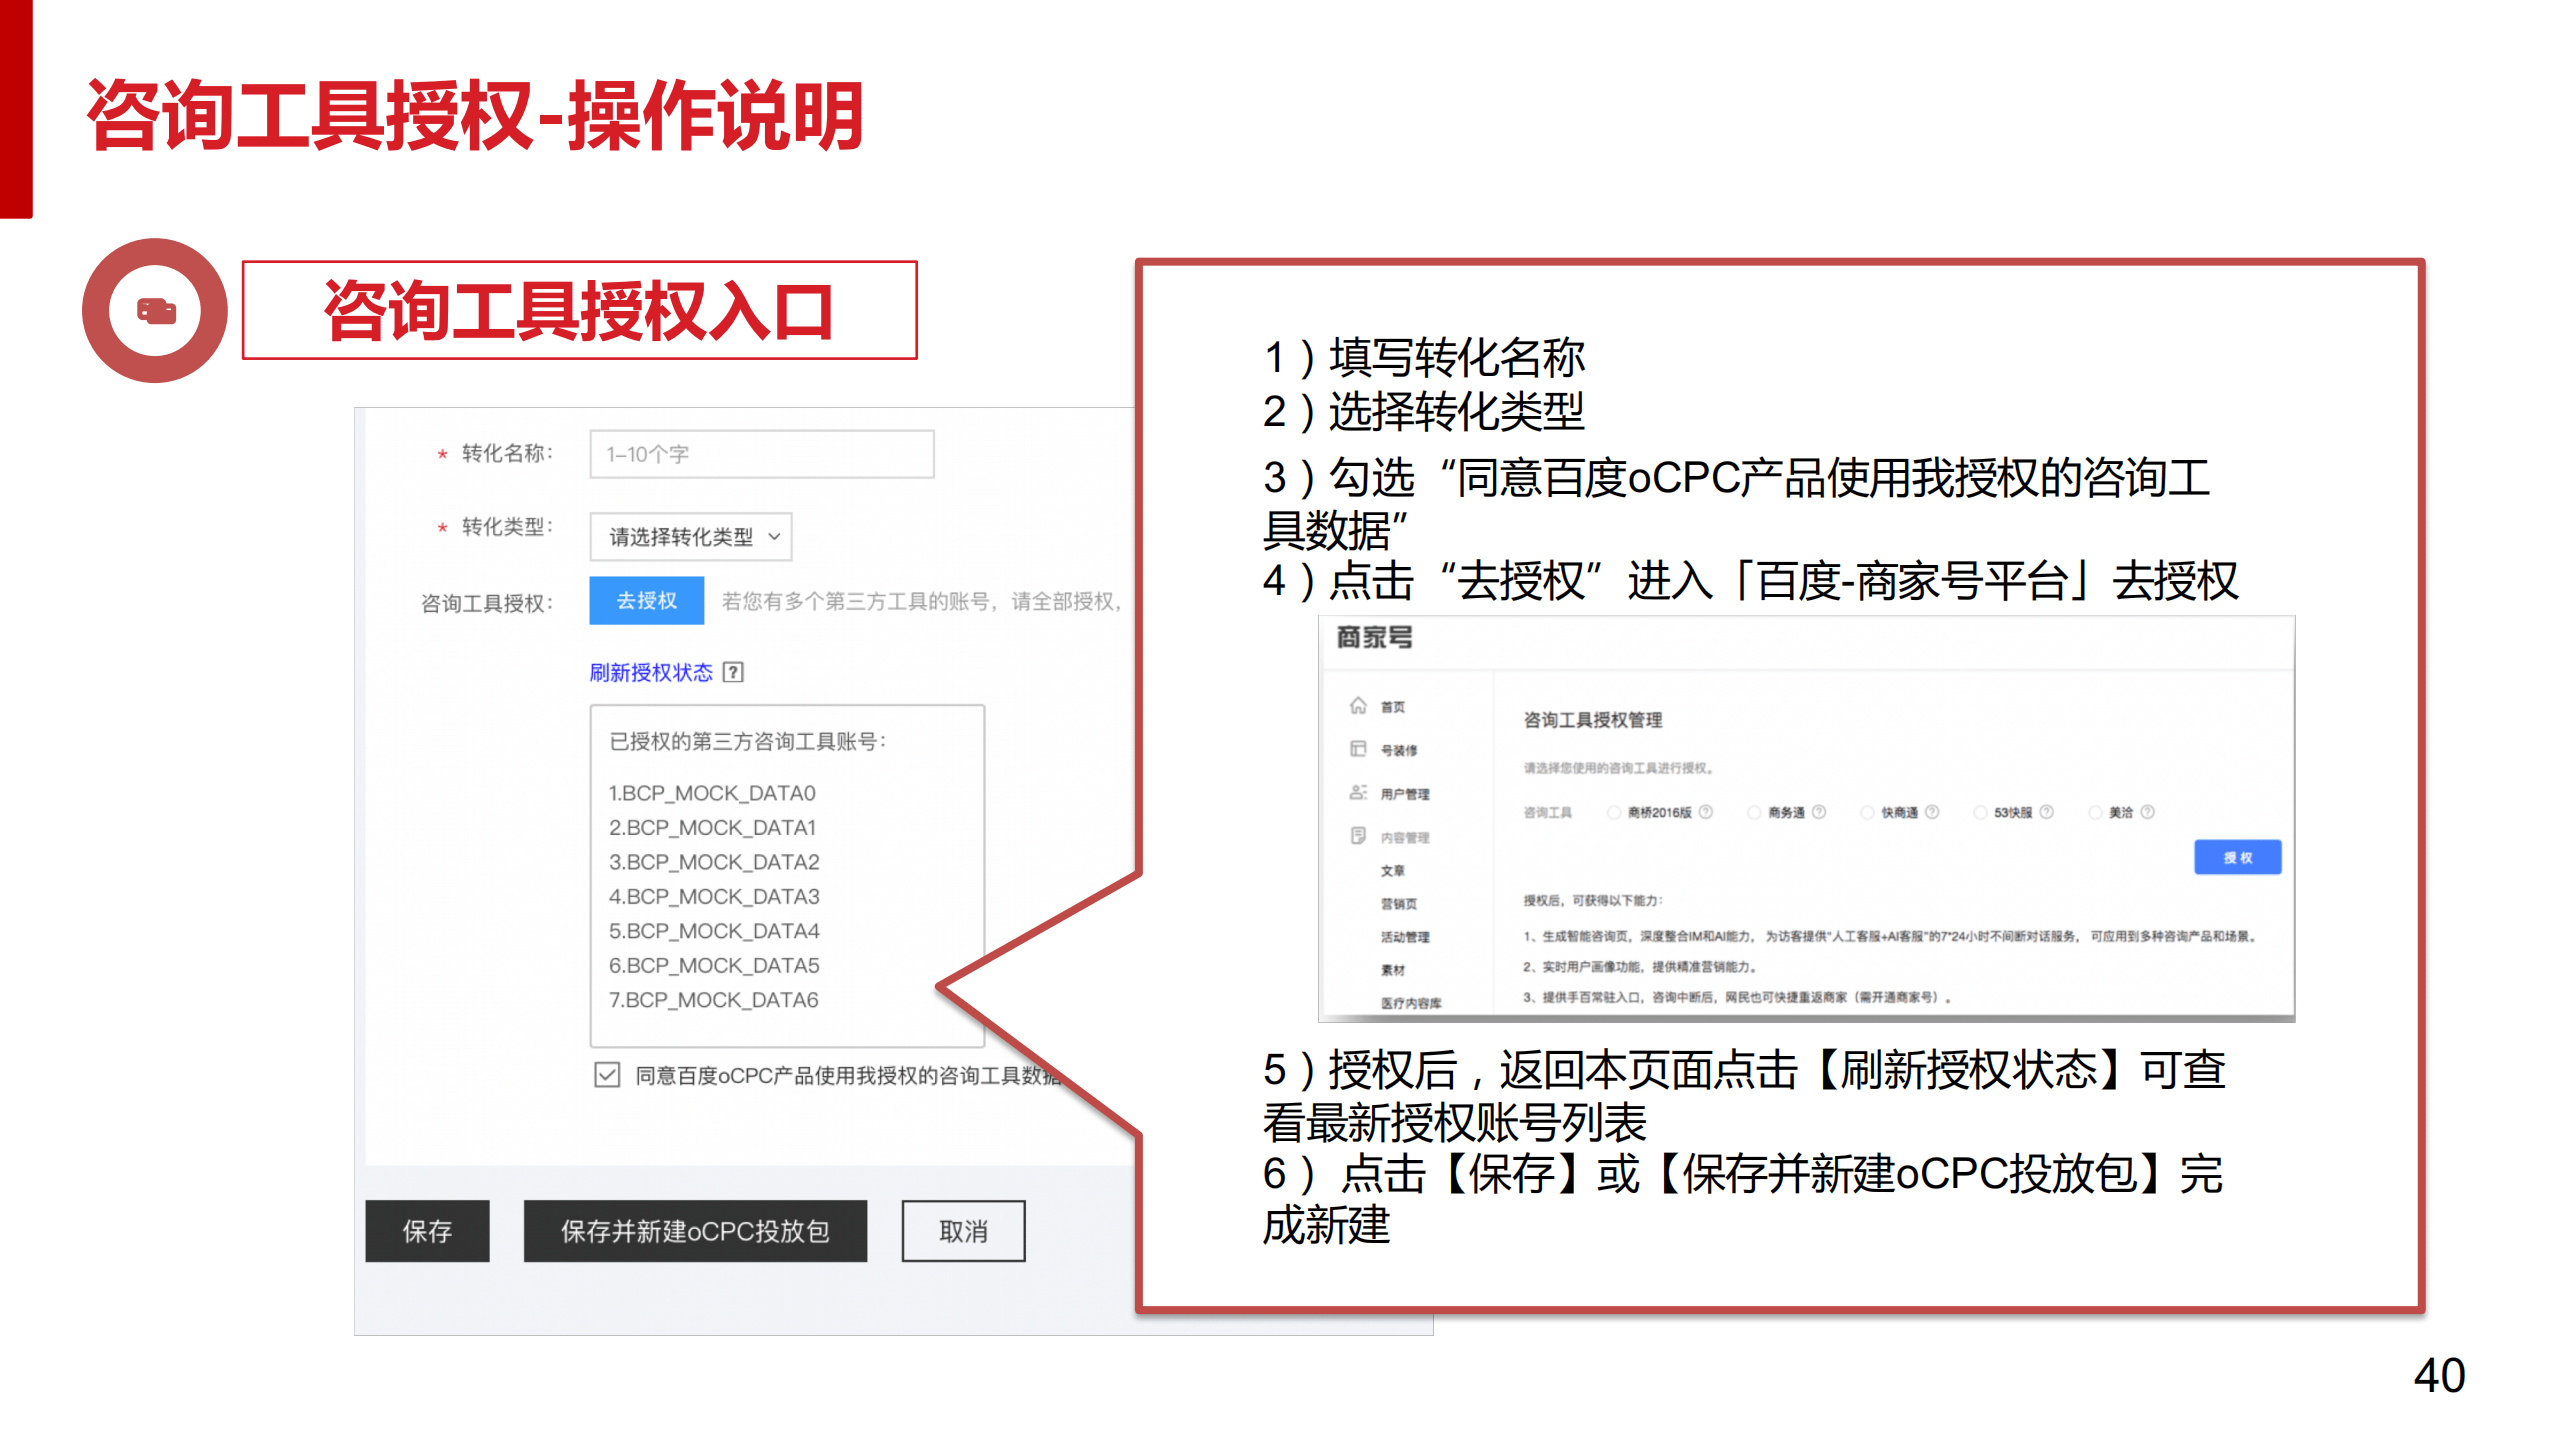Click account entry 2.BCP_MOCK_DATA1

point(712,828)
